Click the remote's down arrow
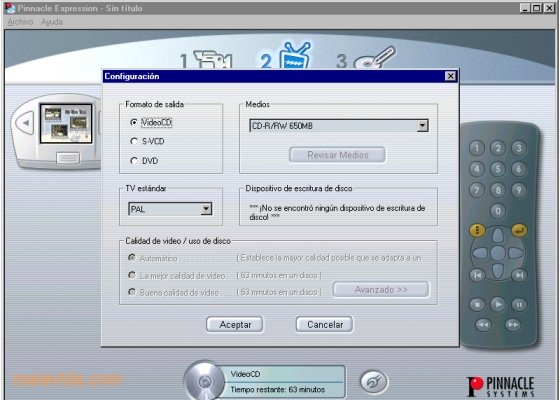Viewport: 560px width, 400px height. (498, 271)
